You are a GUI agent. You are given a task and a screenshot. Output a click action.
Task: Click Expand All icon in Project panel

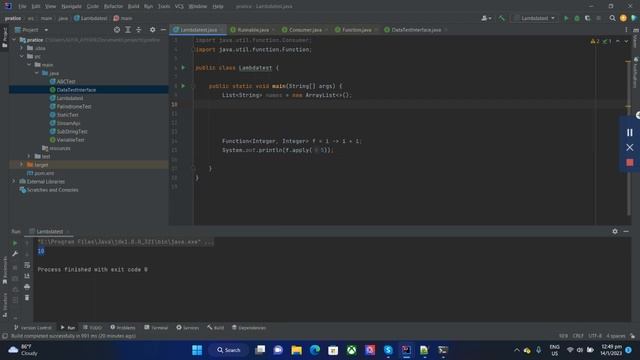point(128,30)
